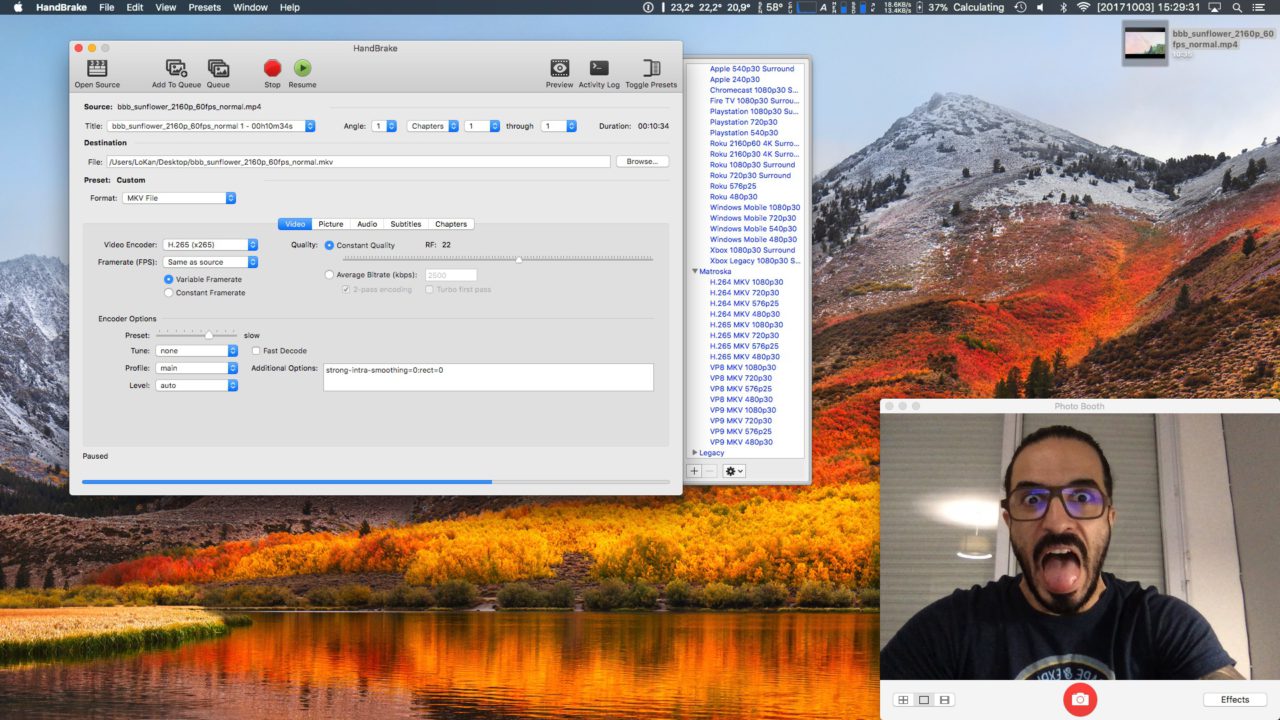Select Chromecast 1080p30 Surround preset
Image resolution: width=1280 pixels, height=720 pixels.
point(754,90)
